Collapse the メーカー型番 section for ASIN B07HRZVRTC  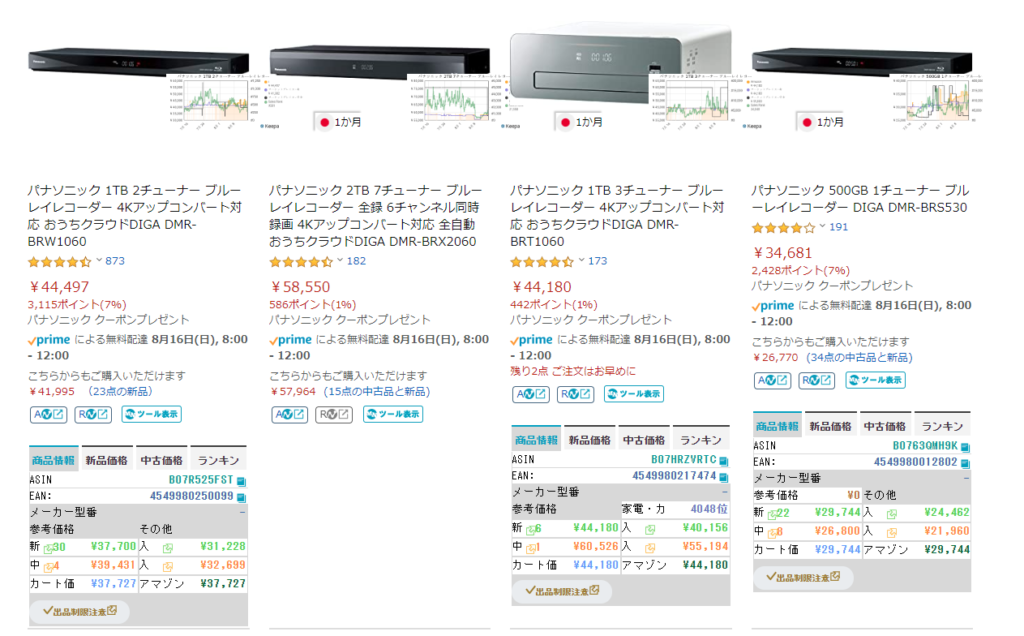coord(723,492)
